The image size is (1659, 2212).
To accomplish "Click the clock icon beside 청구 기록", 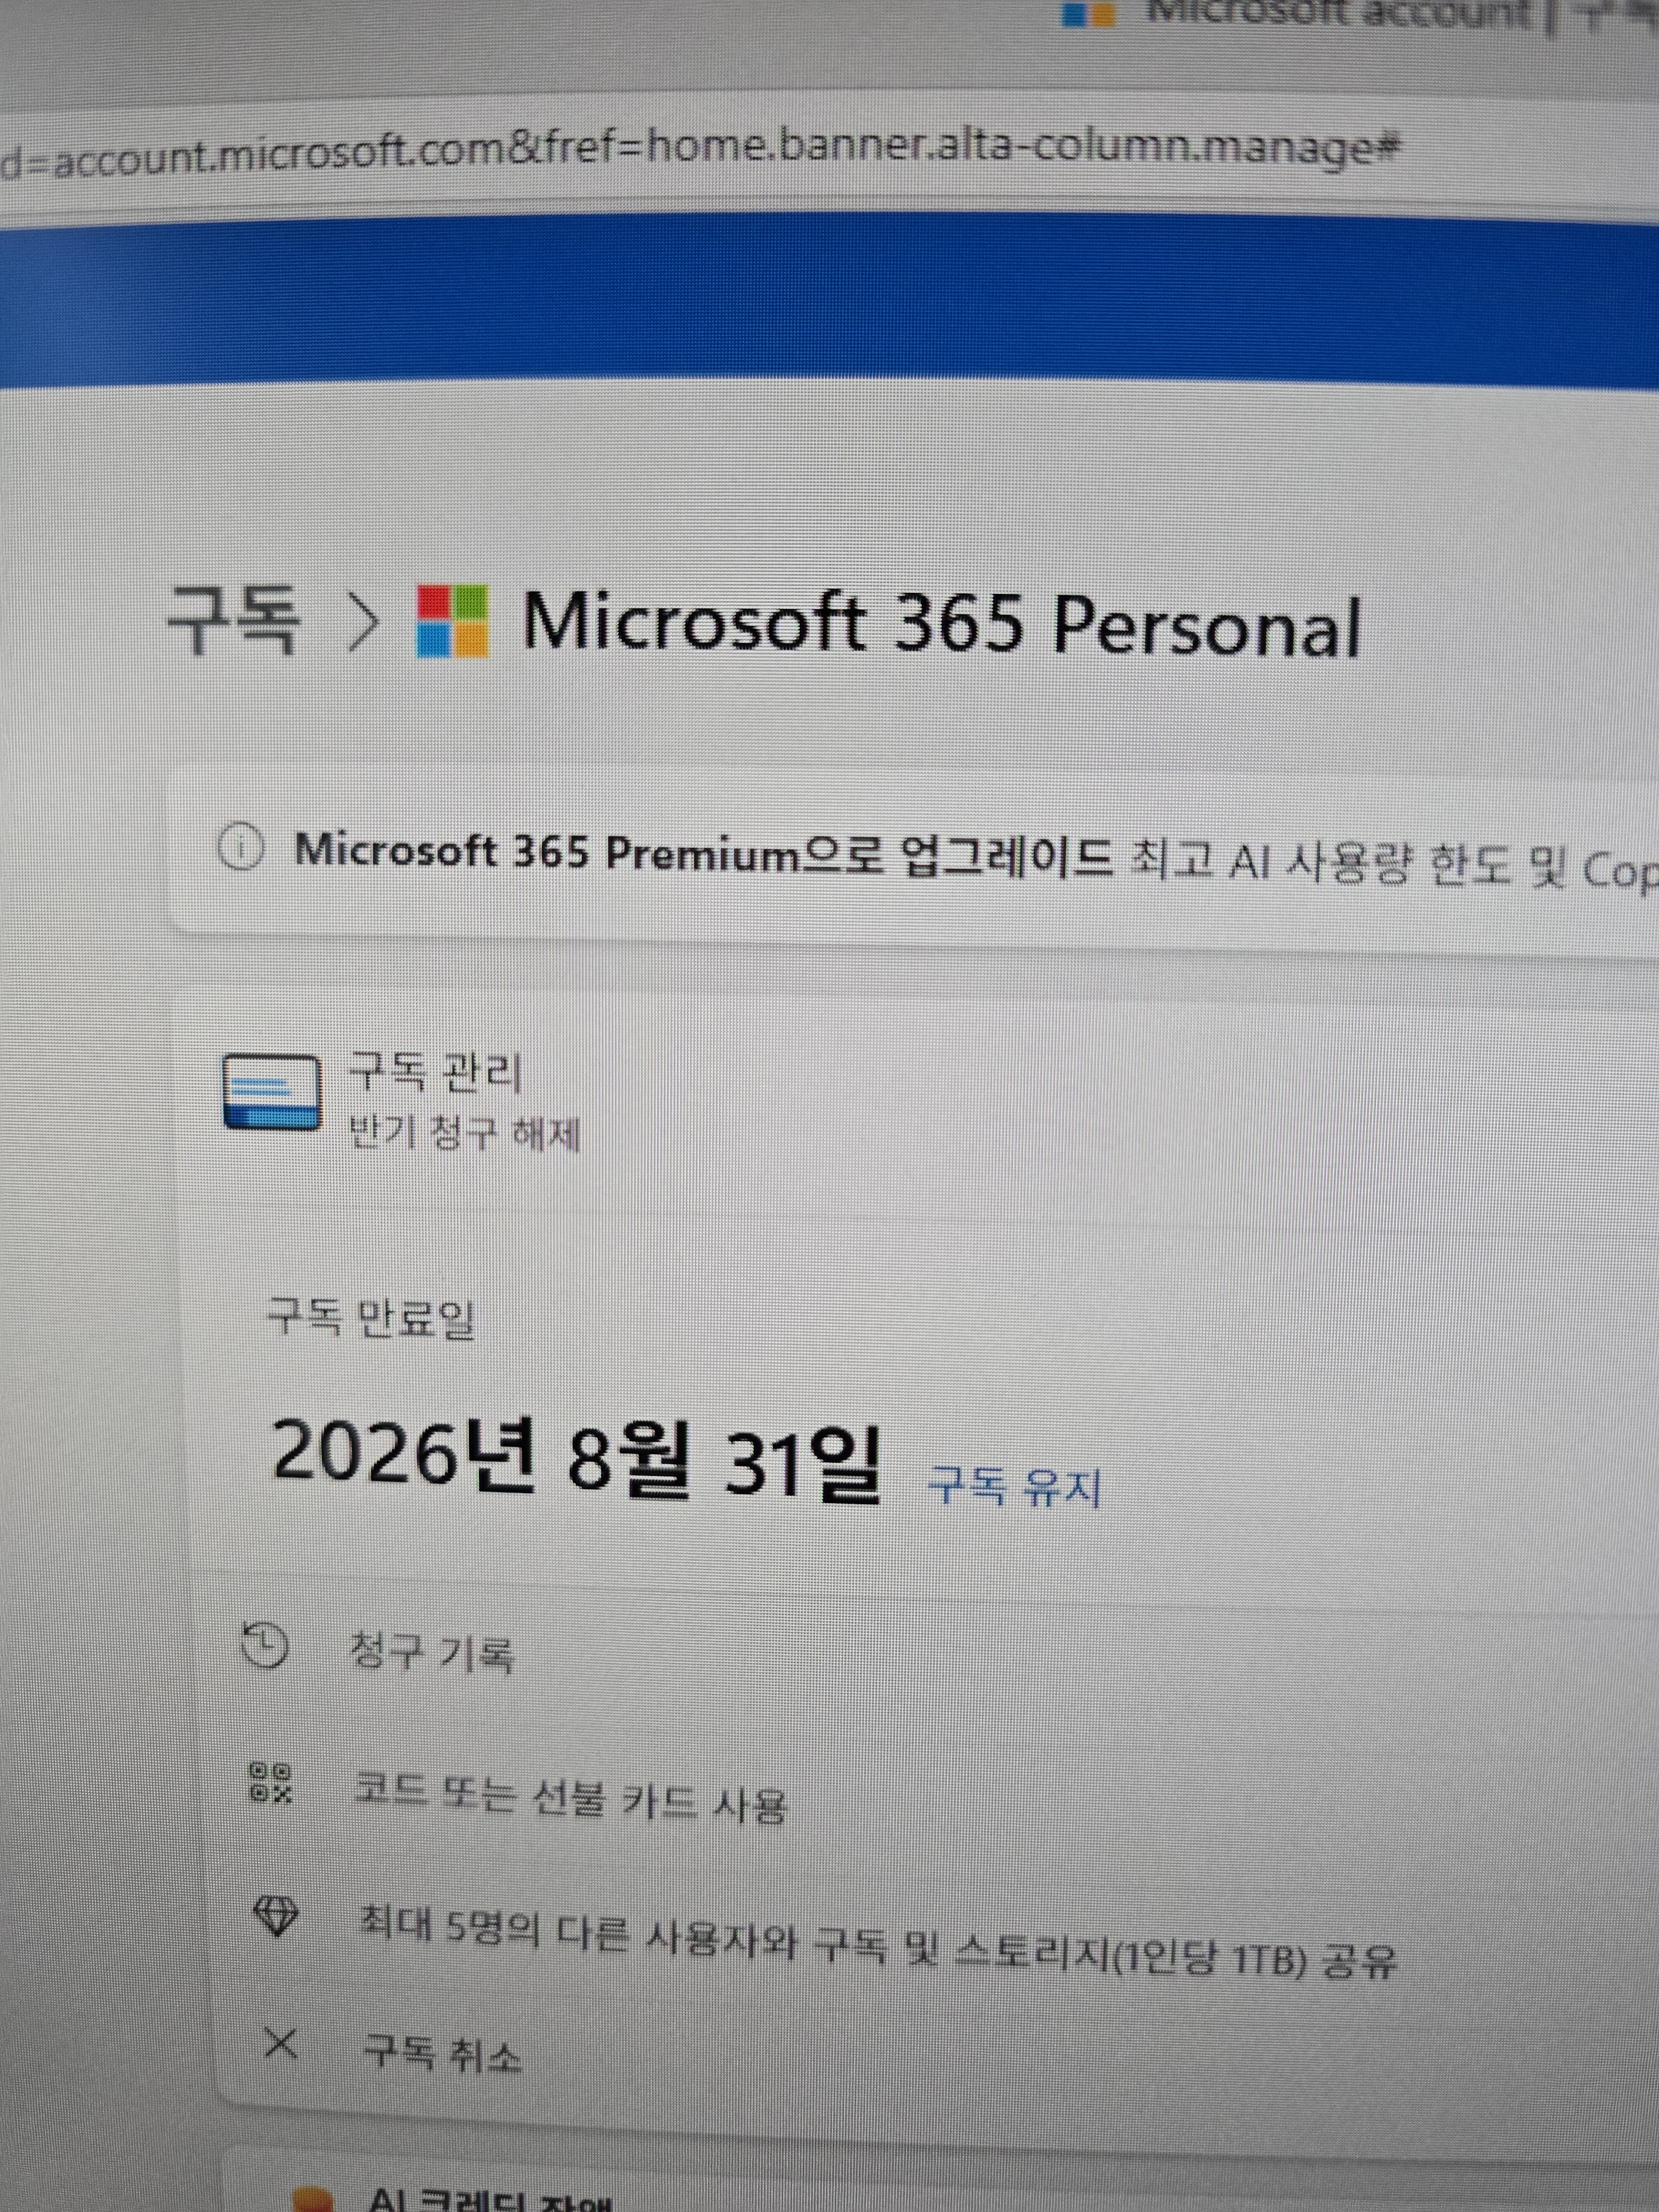I will [x=266, y=1647].
